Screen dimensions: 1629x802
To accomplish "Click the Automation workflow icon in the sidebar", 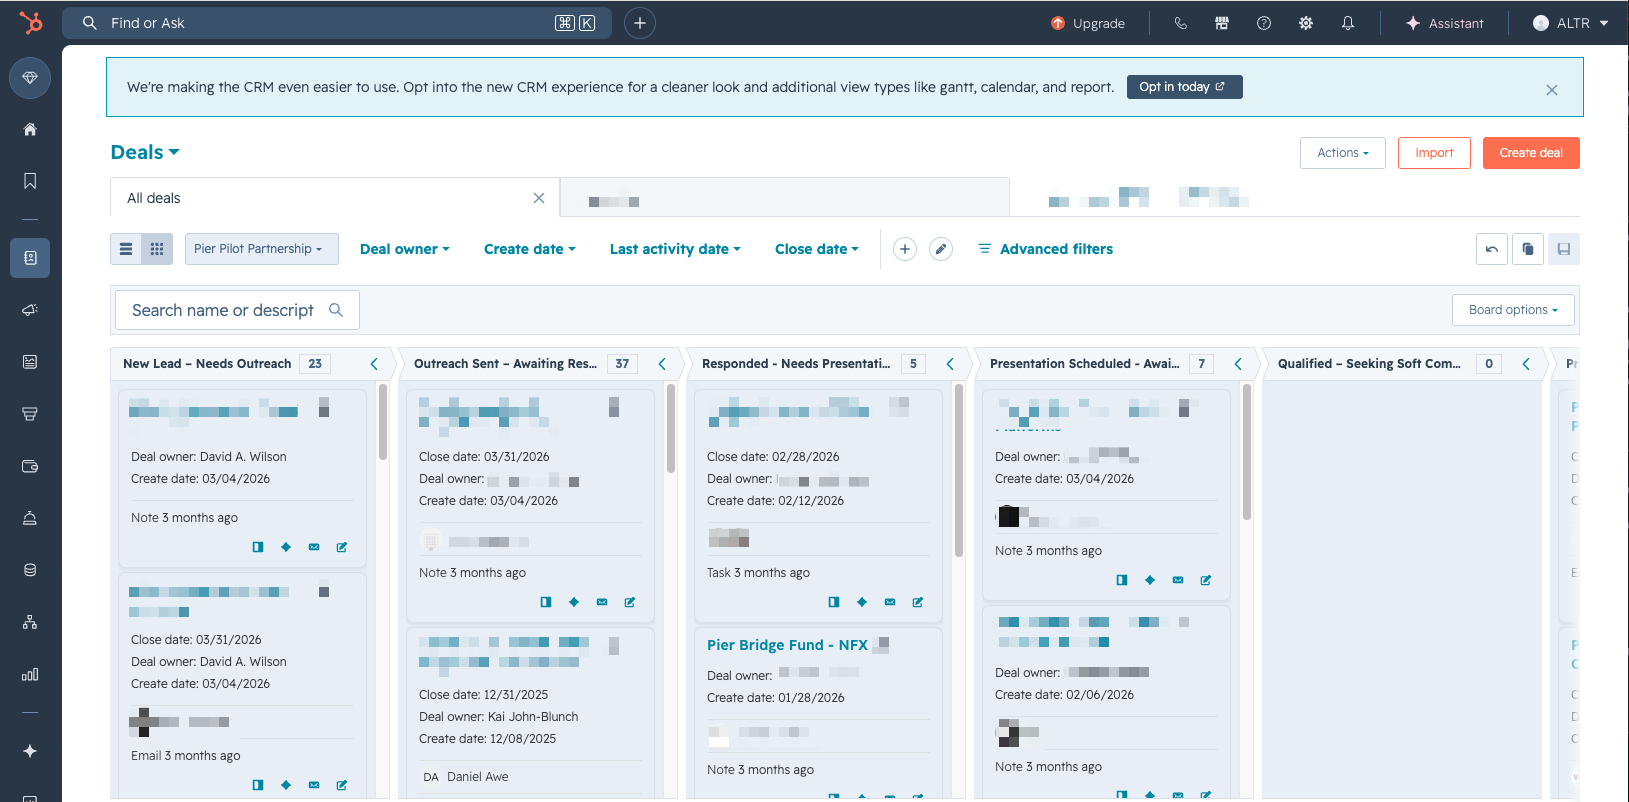I will coord(30,622).
